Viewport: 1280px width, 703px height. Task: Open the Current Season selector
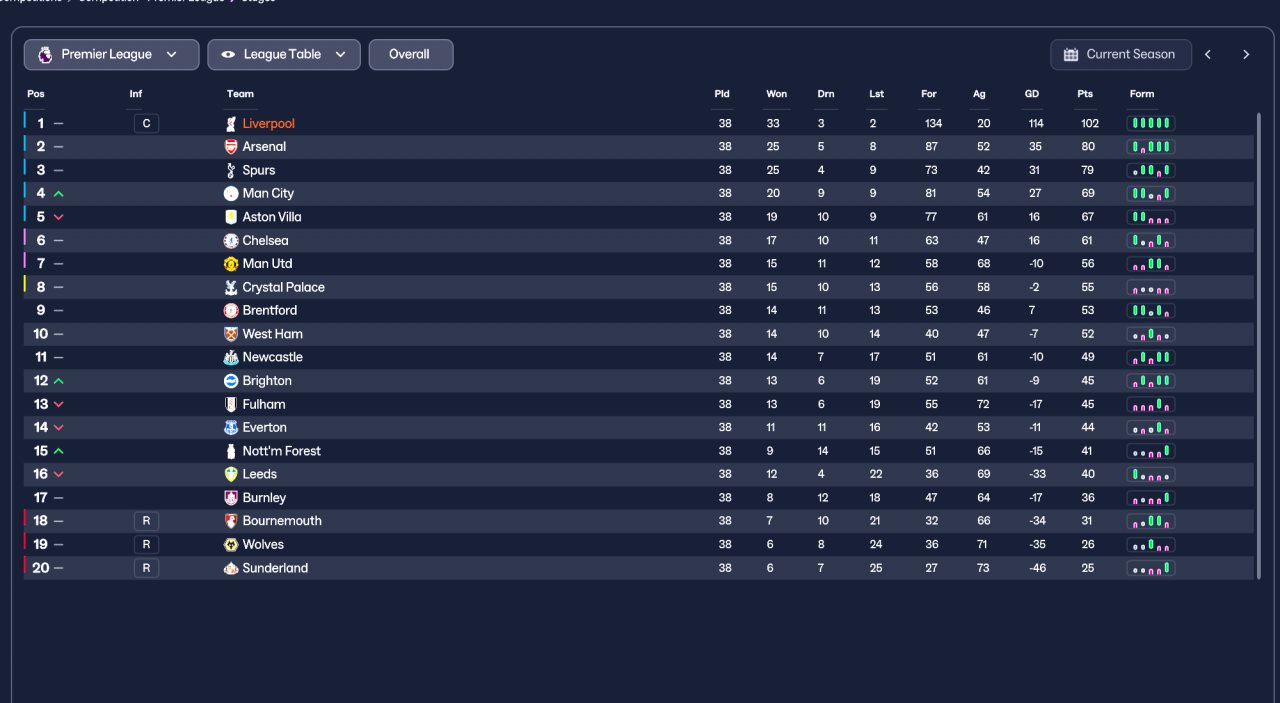point(1121,55)
